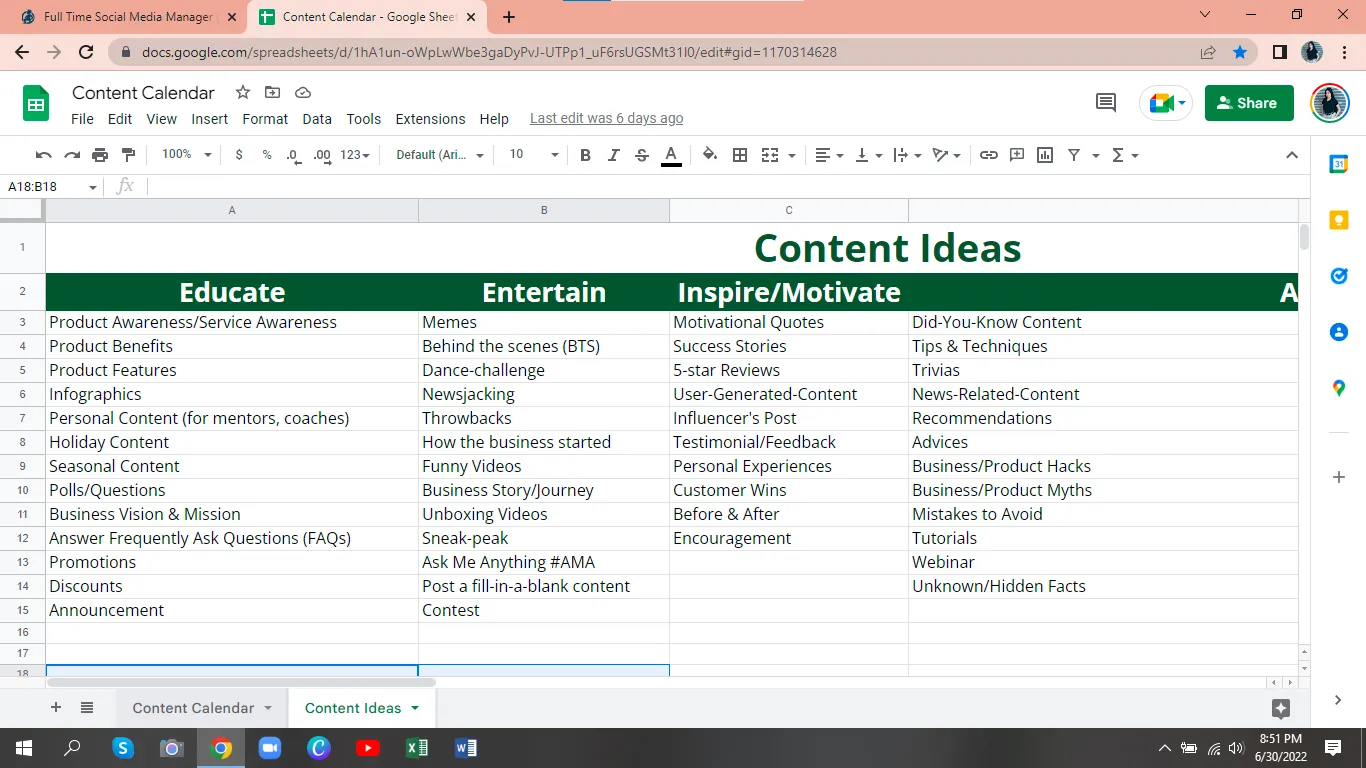
Task: Open comment history icon
Action: [x=1106, y=102]
